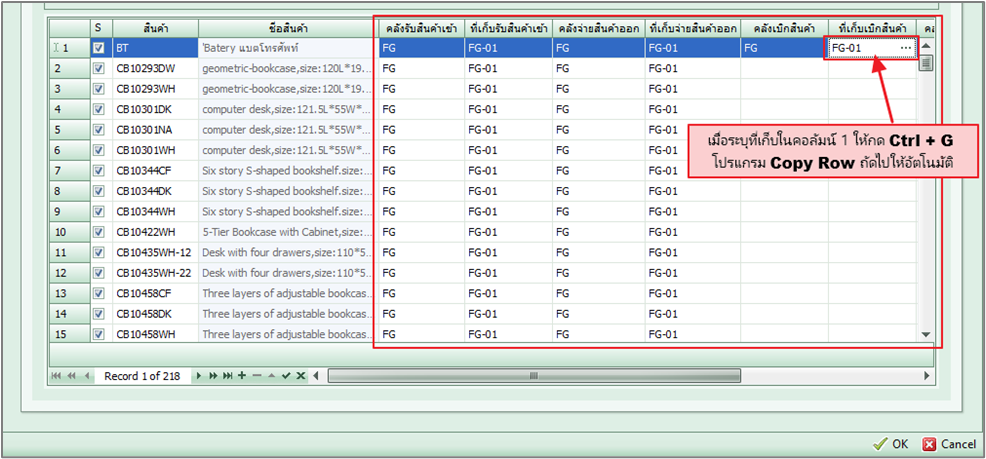The height and width of the screenshot is (459, 986).
Task: Open the ellipsis lookup in FG-01 cell
Action: pos(906,48)
